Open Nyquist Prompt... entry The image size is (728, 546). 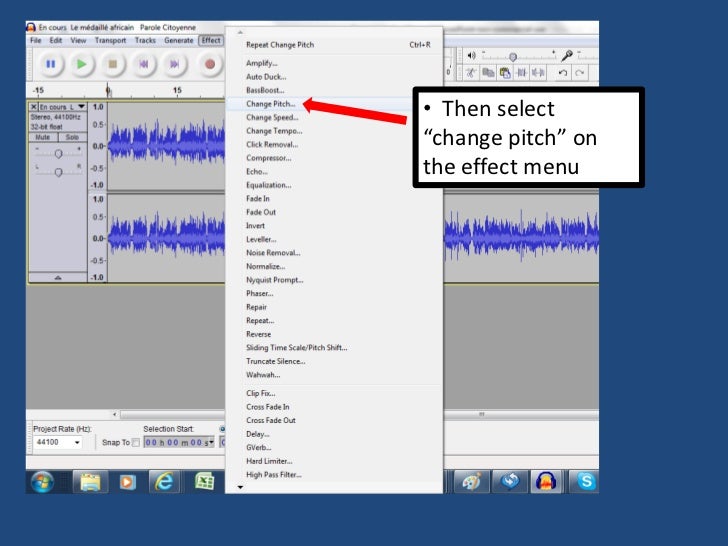(334, 280)
